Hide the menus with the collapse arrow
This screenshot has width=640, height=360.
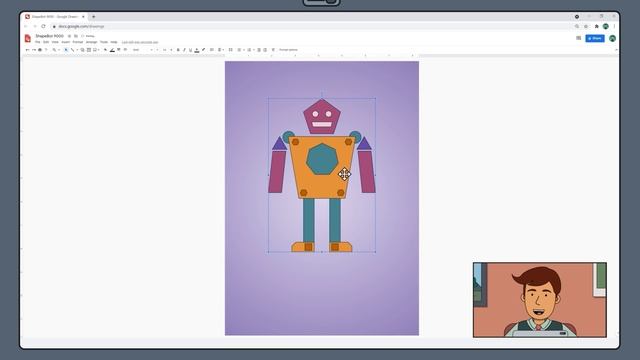[x=616, y=50]
